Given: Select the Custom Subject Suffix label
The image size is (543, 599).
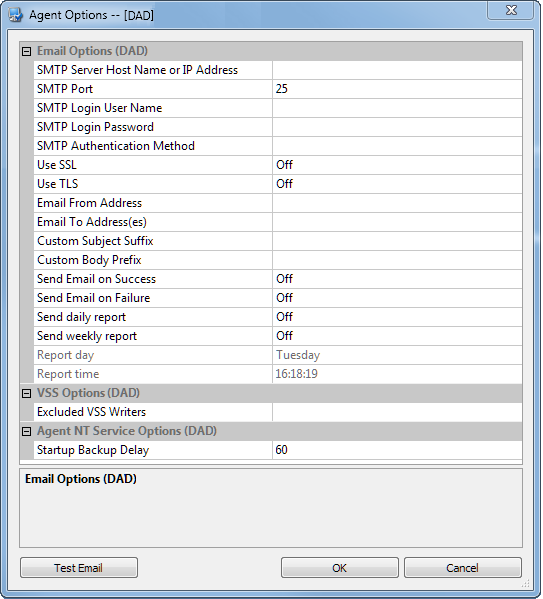Looking at the screenshot, I should (x=95, y=241).
